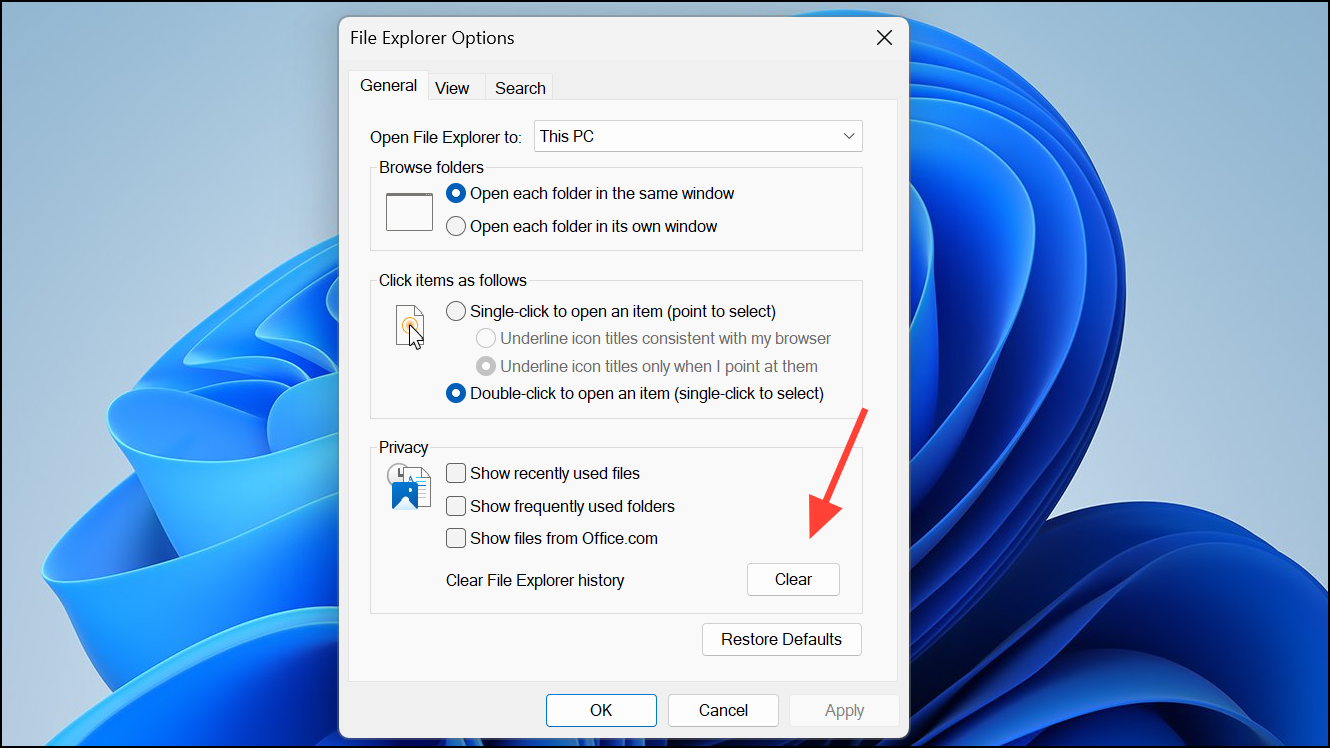Clear File Explorer history with Clear button
This screenshot has height=748, width=1330.
tap(793, 579)
